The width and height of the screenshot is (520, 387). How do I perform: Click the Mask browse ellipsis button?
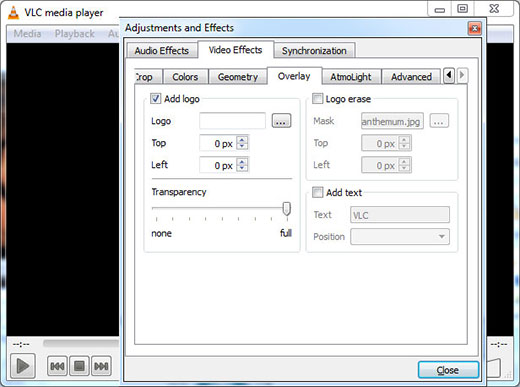click(439, 121)
